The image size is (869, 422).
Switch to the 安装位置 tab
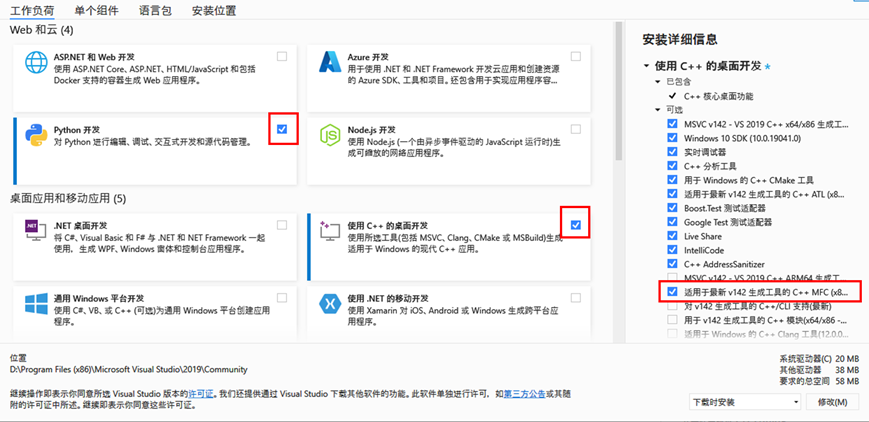[214, 11]
